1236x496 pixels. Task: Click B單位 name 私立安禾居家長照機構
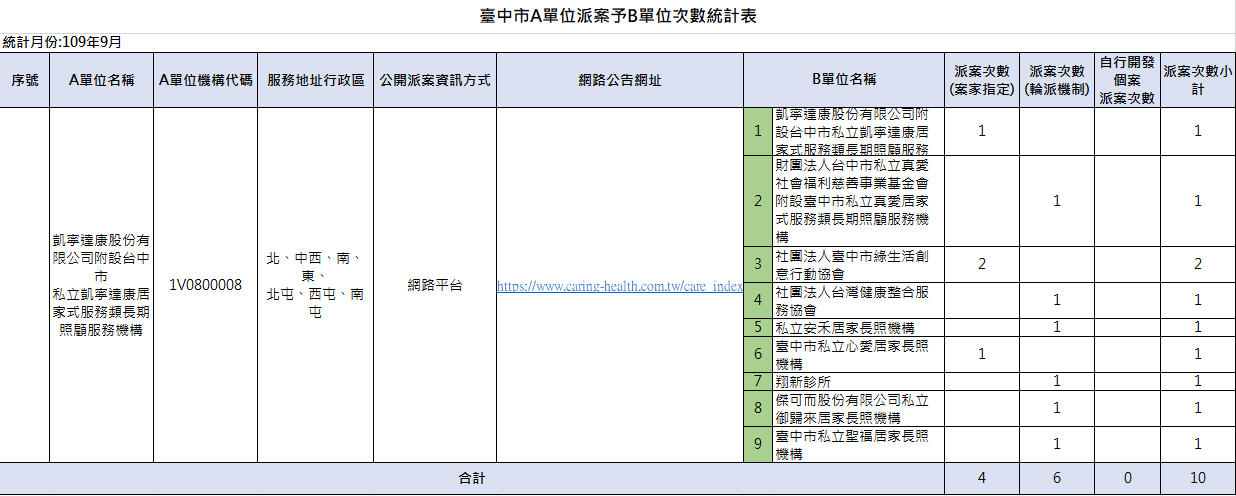coord(858,327)
